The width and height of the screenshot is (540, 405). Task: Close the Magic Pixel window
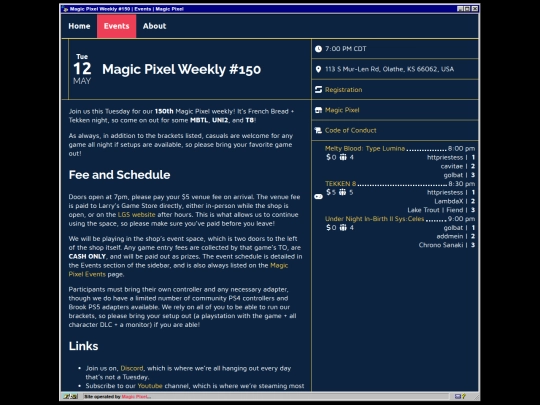[x=475, y=9]
